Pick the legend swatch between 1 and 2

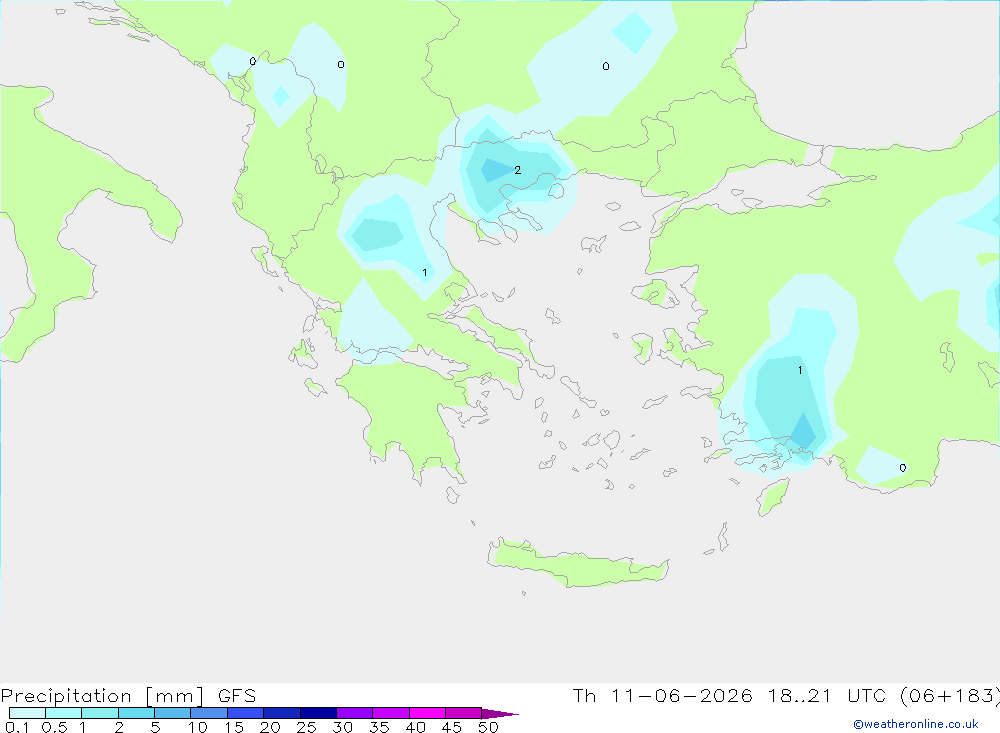click(x=100, y=713)
